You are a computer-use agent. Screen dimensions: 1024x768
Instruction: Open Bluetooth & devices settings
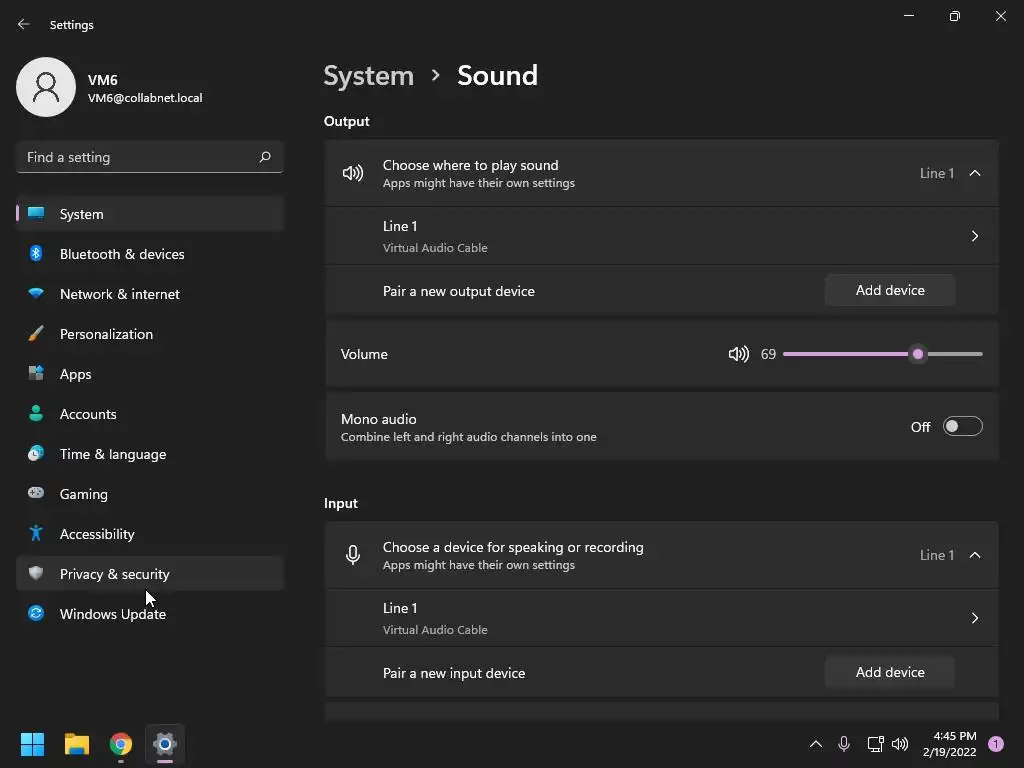click(122, 254)
